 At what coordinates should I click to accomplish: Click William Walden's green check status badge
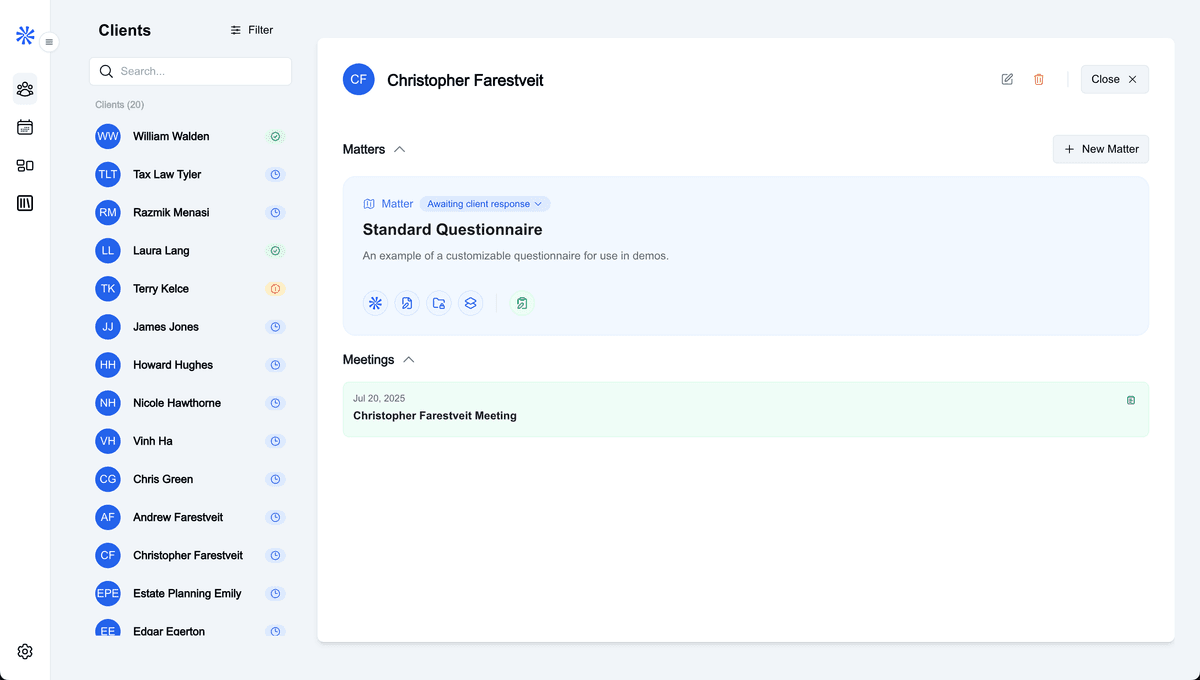click(x=276, y=136)
